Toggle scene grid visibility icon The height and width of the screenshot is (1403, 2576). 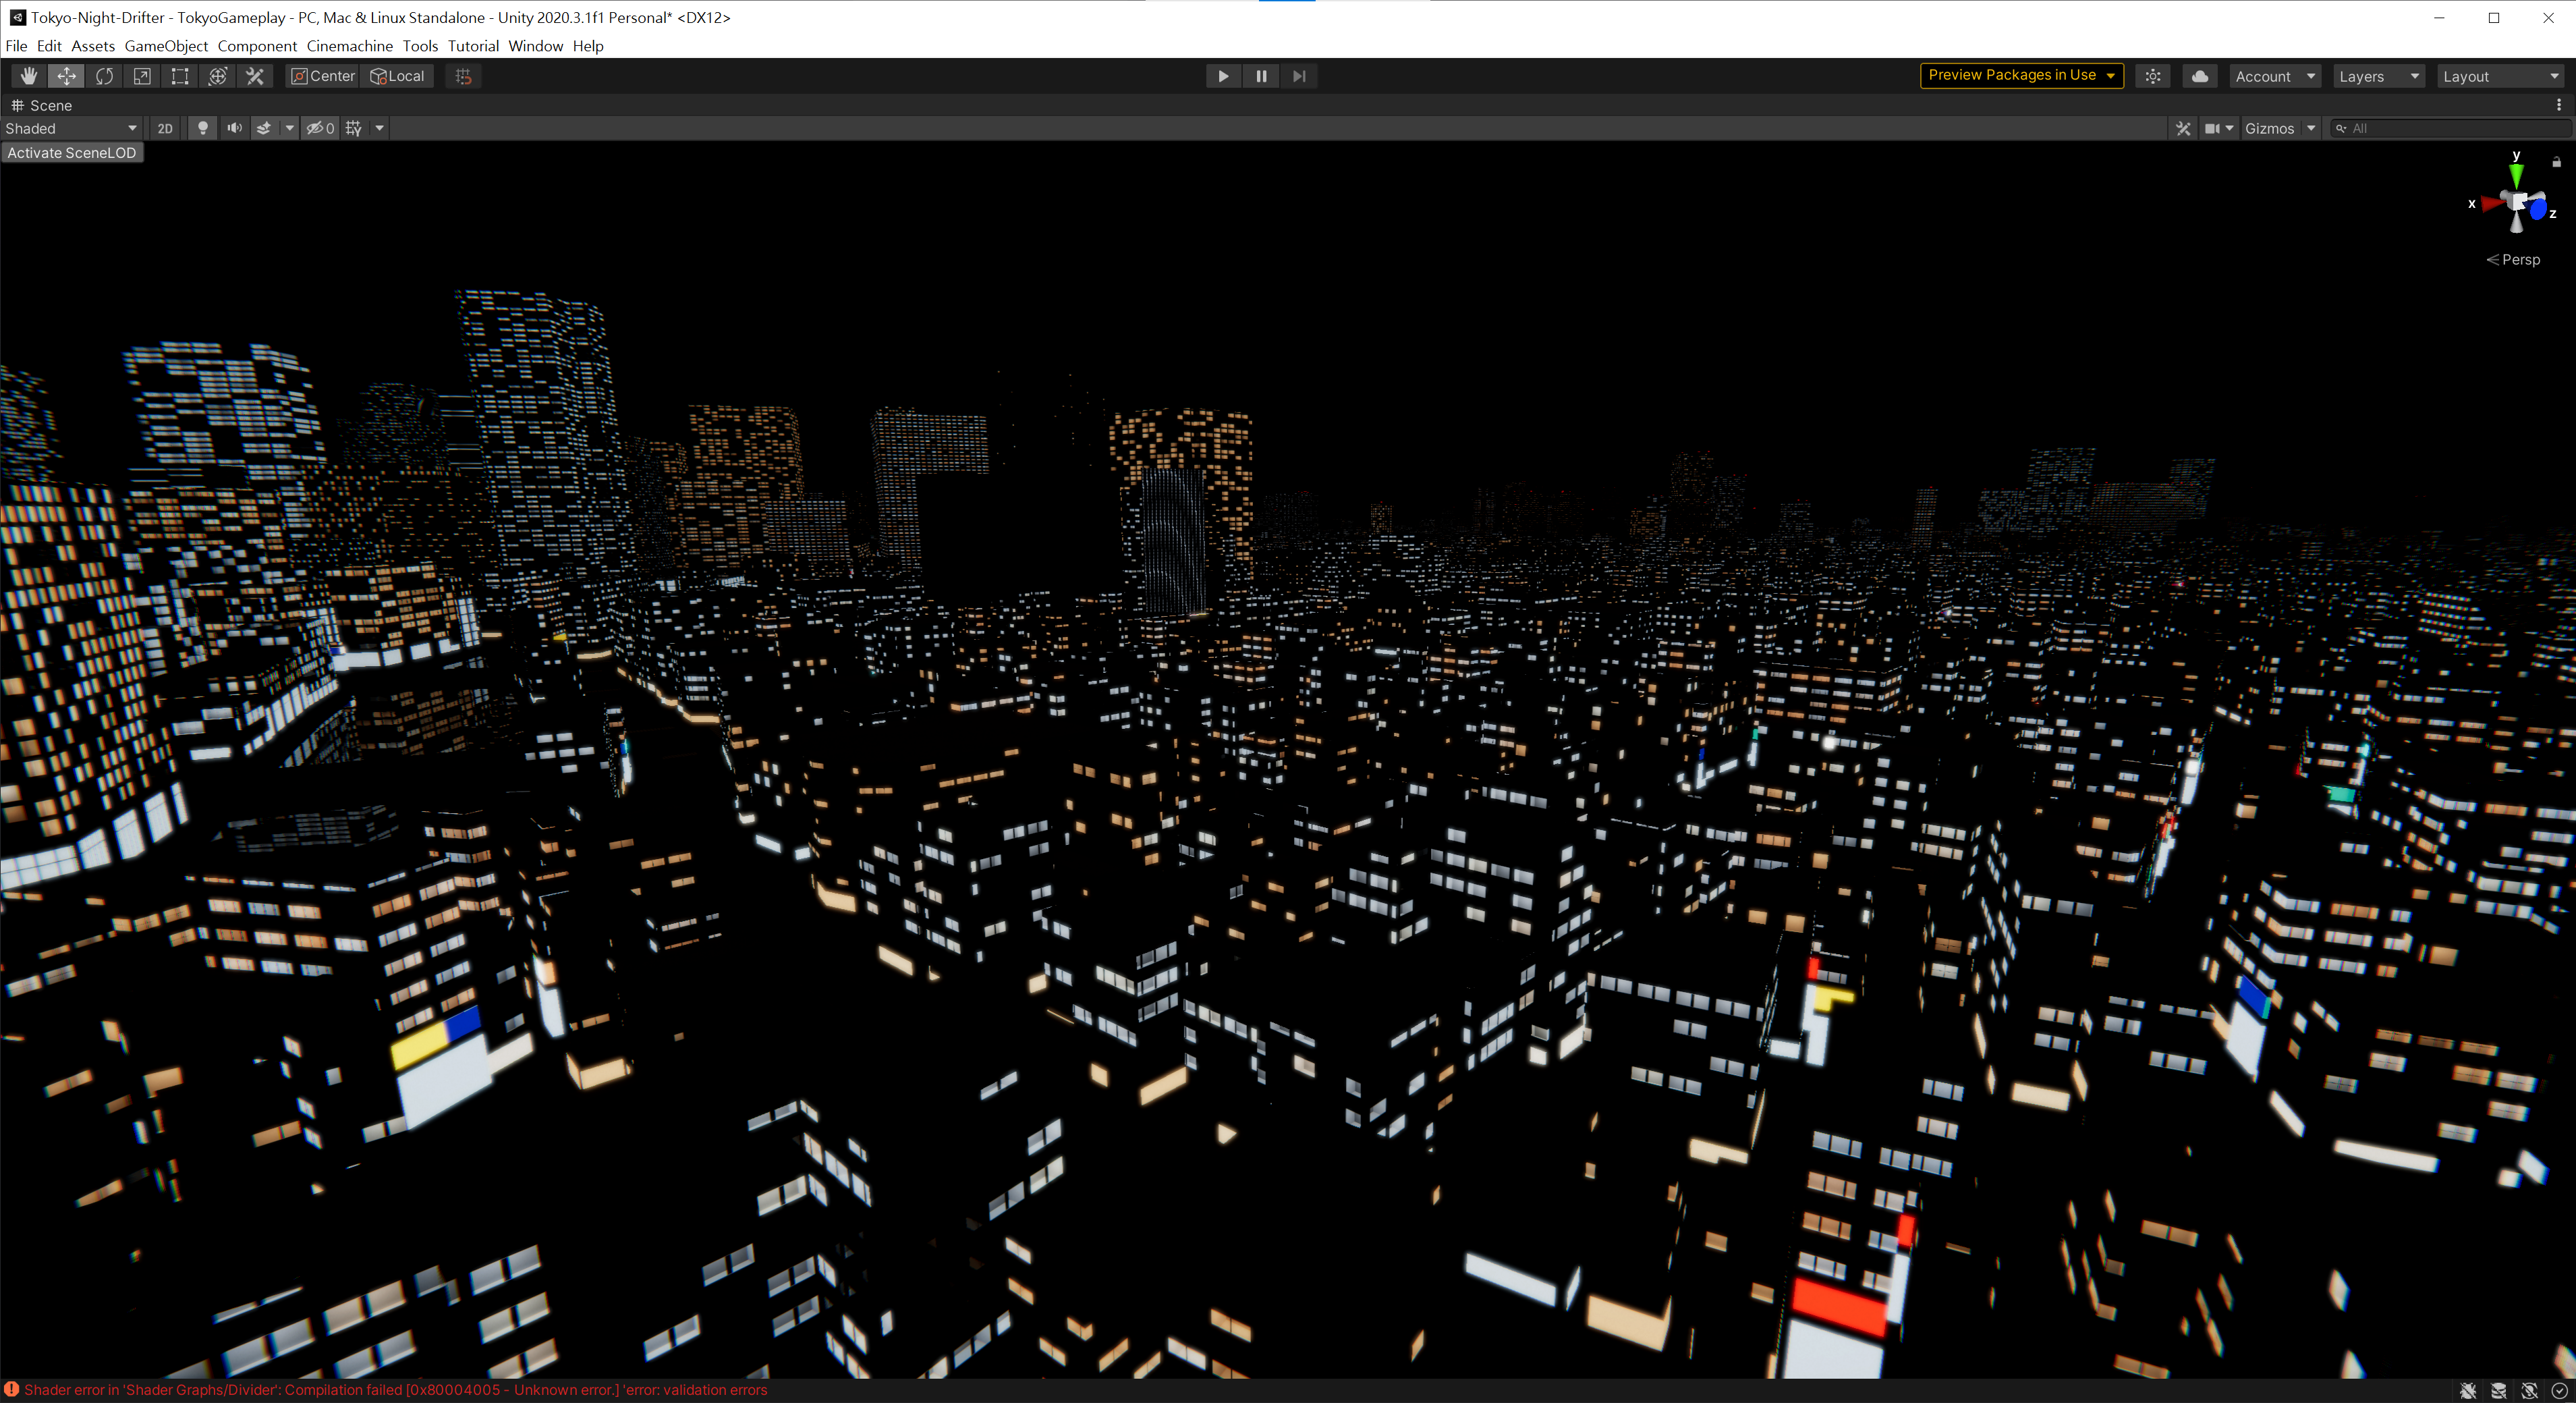point(354,128)
